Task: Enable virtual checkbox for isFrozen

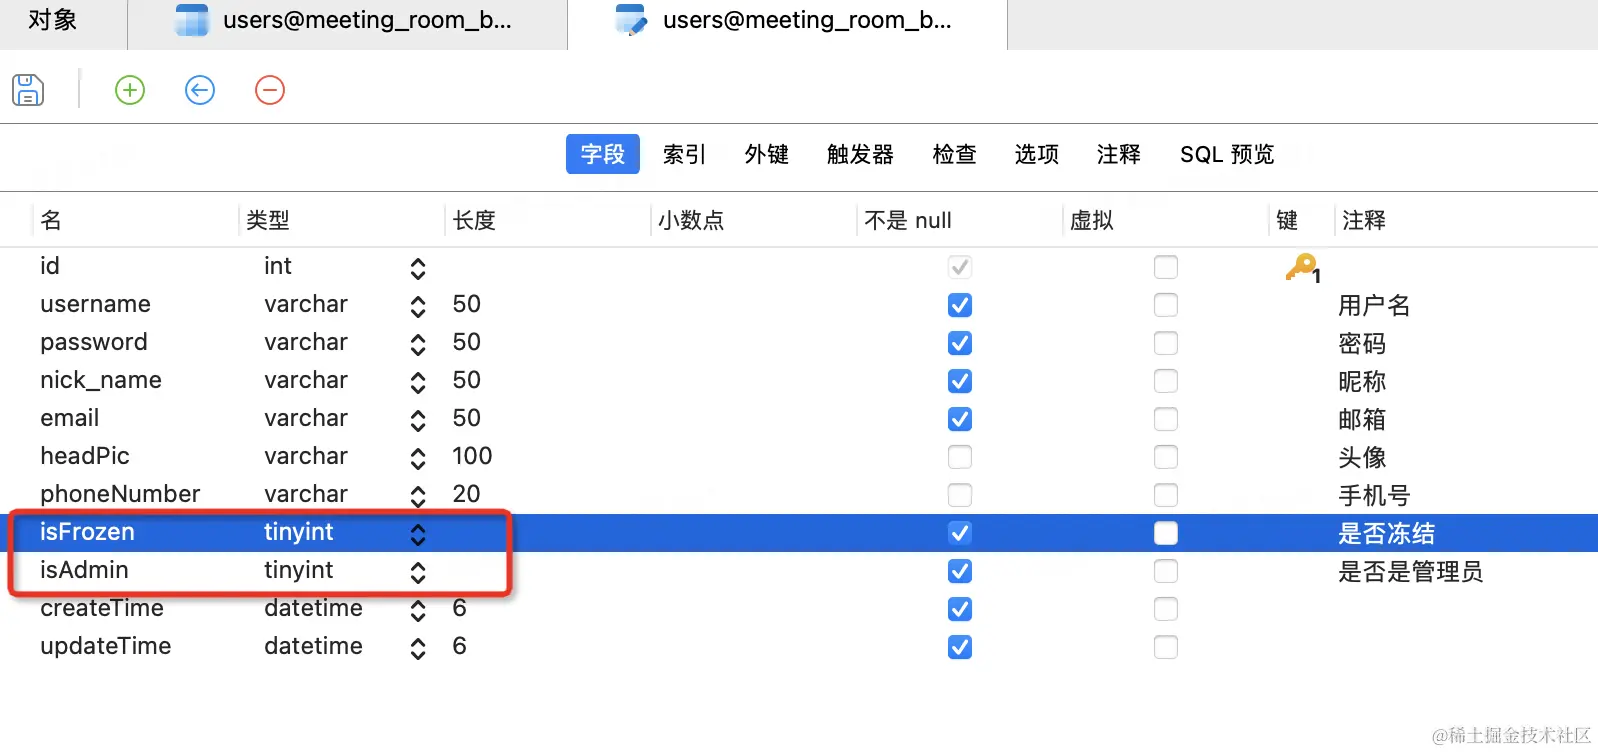Action: [x=1166, y=533]
